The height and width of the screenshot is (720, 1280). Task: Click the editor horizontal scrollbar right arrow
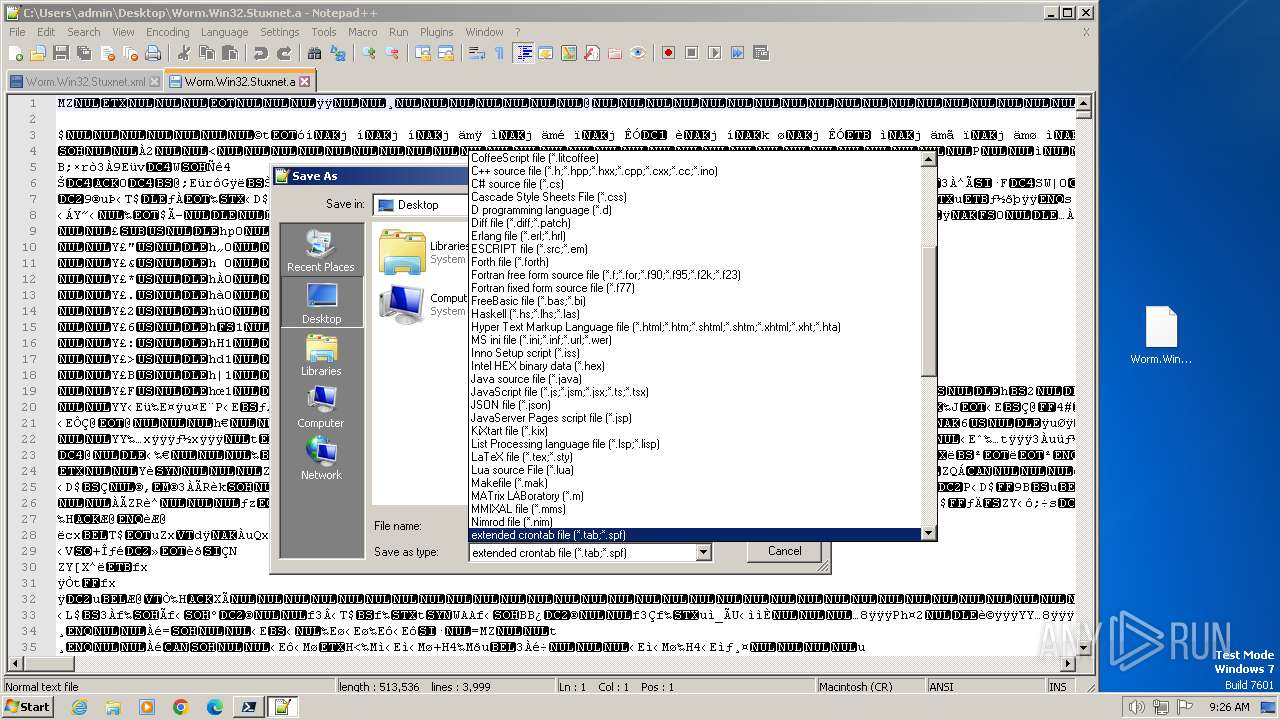click(1067, 664)
